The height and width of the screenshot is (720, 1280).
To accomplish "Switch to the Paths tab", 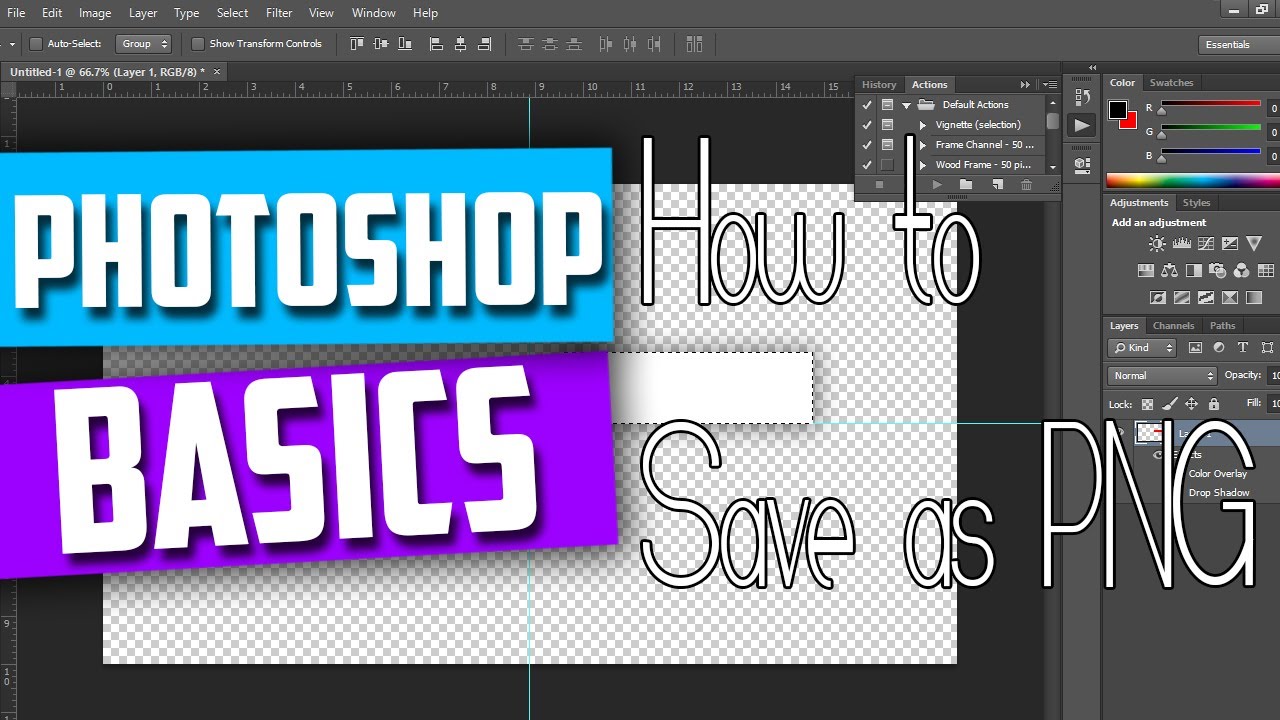I will coord(1222,326).
